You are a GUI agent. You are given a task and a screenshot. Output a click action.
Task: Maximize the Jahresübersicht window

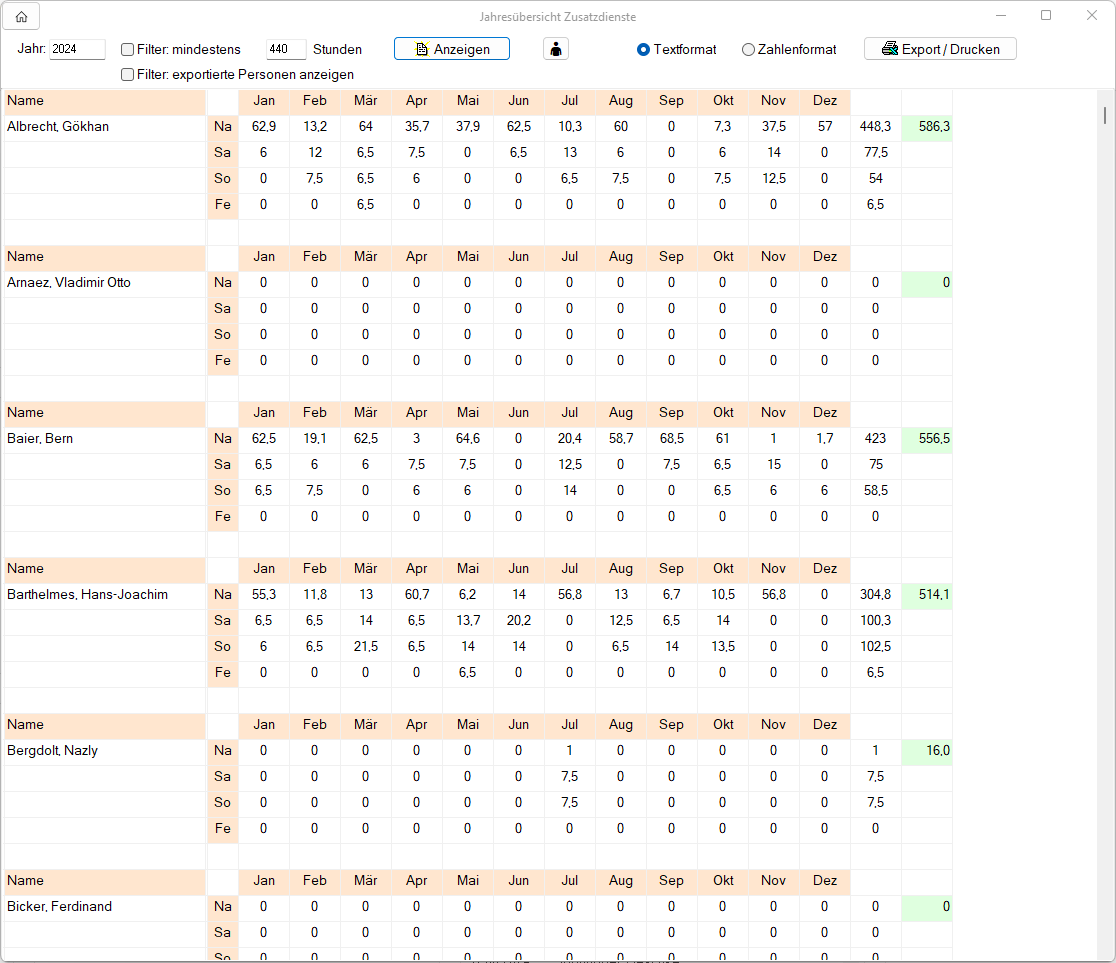coord(1046,16)
